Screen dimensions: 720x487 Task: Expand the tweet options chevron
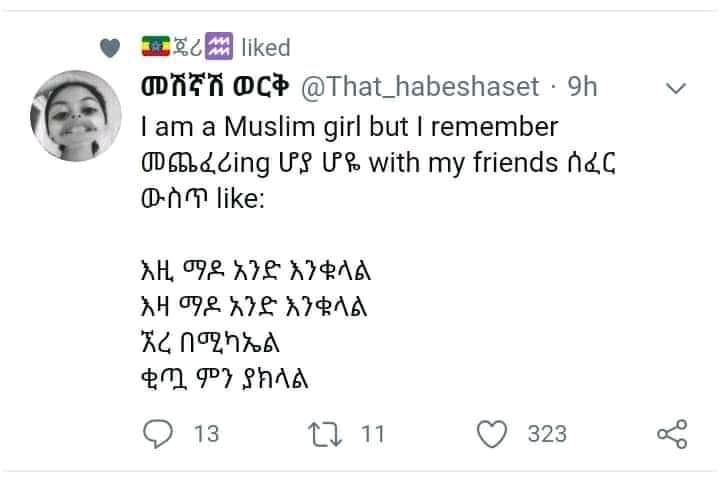(676, 88)
